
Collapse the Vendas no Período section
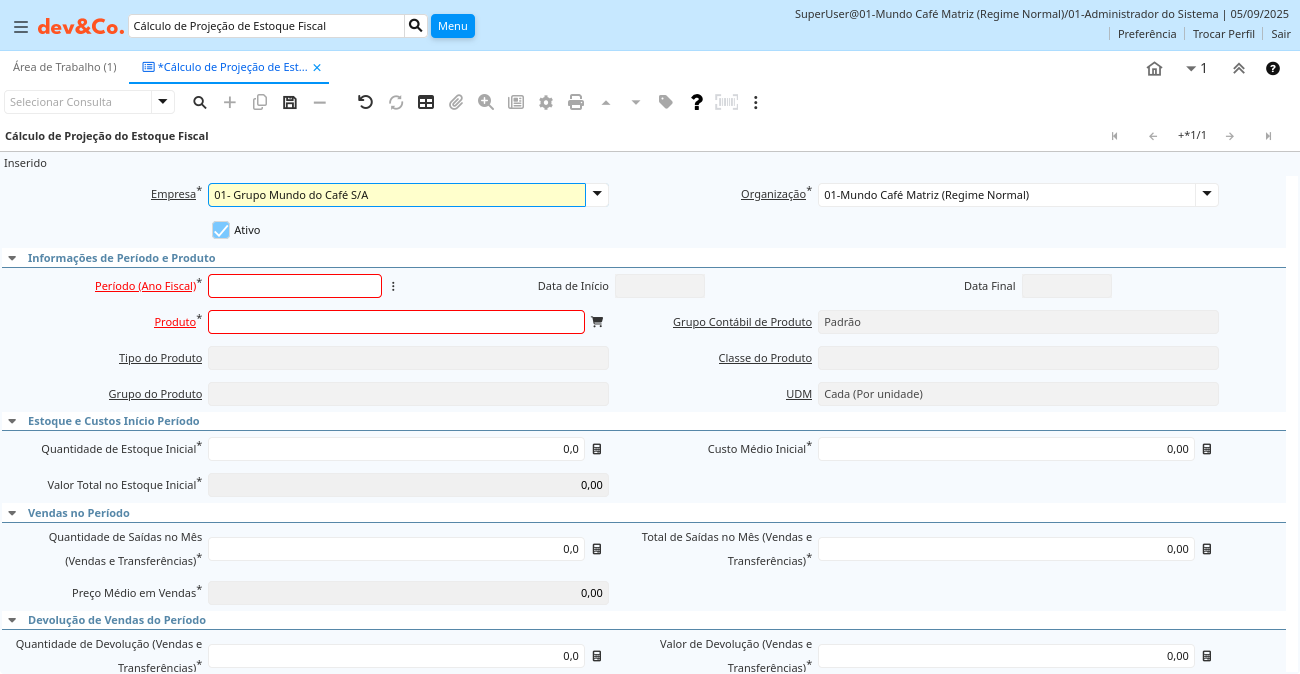click(12, 513)
